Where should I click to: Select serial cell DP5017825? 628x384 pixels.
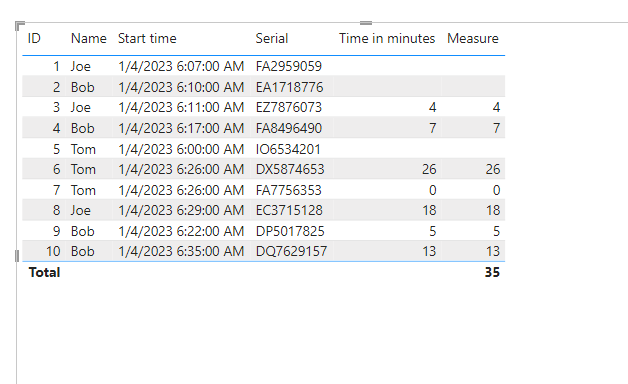click(x=290, y=231)
